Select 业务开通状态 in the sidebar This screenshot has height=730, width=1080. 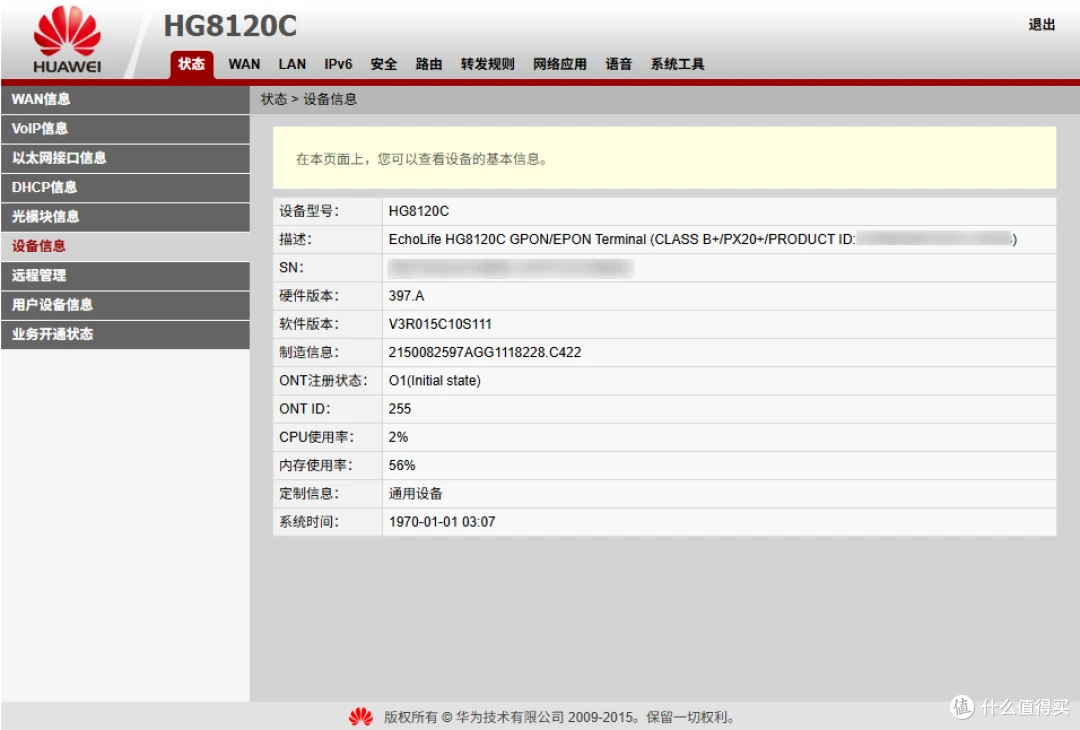(125, 334)
